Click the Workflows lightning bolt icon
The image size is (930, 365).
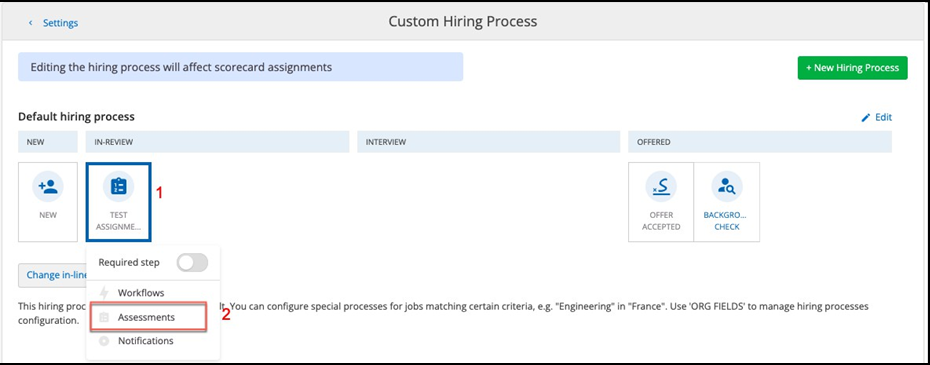tap(104, 293)
